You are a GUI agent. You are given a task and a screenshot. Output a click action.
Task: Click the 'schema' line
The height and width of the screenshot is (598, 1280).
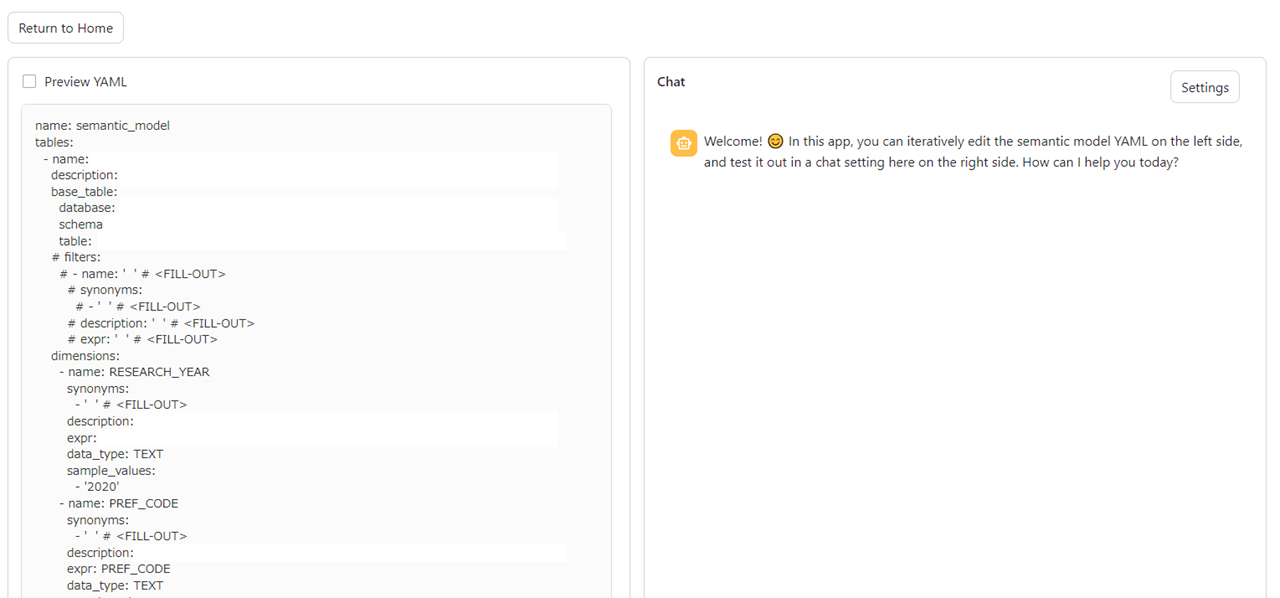[x=81, y=224]
